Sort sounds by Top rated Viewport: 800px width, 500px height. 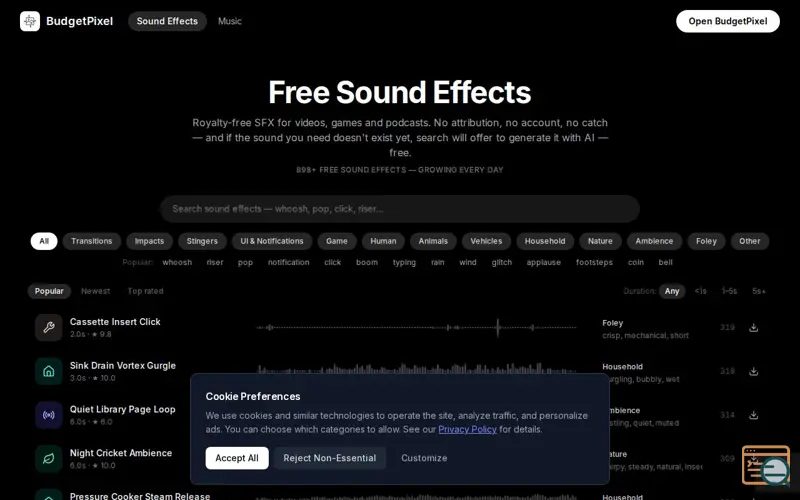pos(145,291)
